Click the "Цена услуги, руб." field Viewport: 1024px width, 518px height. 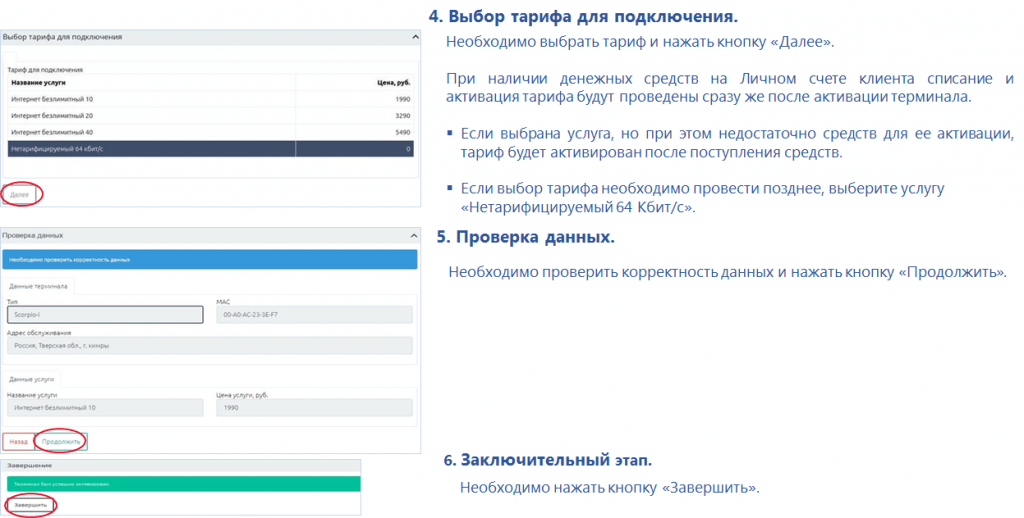point(314,408)
